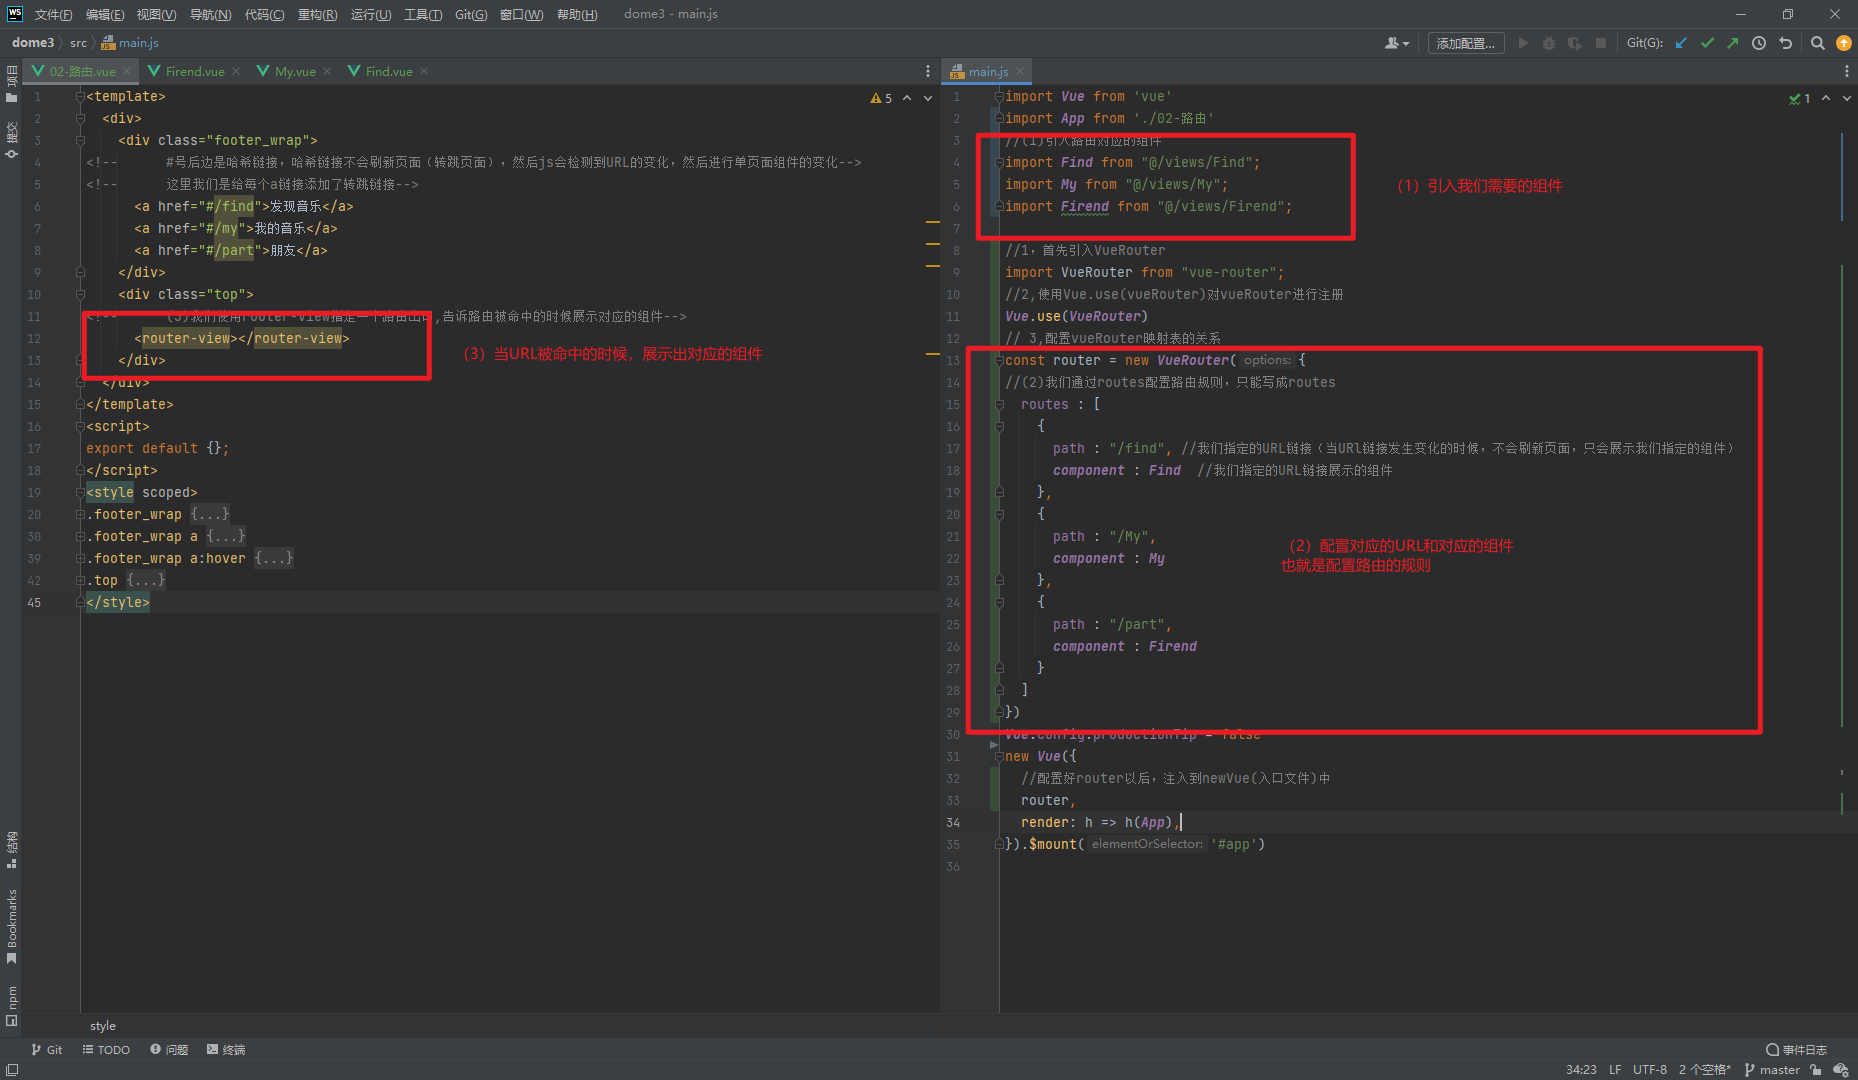
Task: Click the main.js breadcrumb in navigation bar
Action: [x=130, y=43]
